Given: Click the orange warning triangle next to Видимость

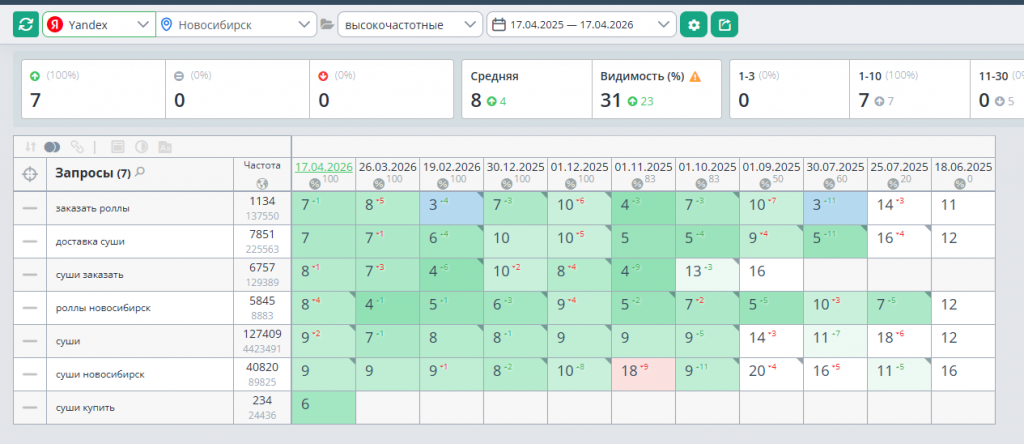Looking at the screenshot, I should (695, 76).
